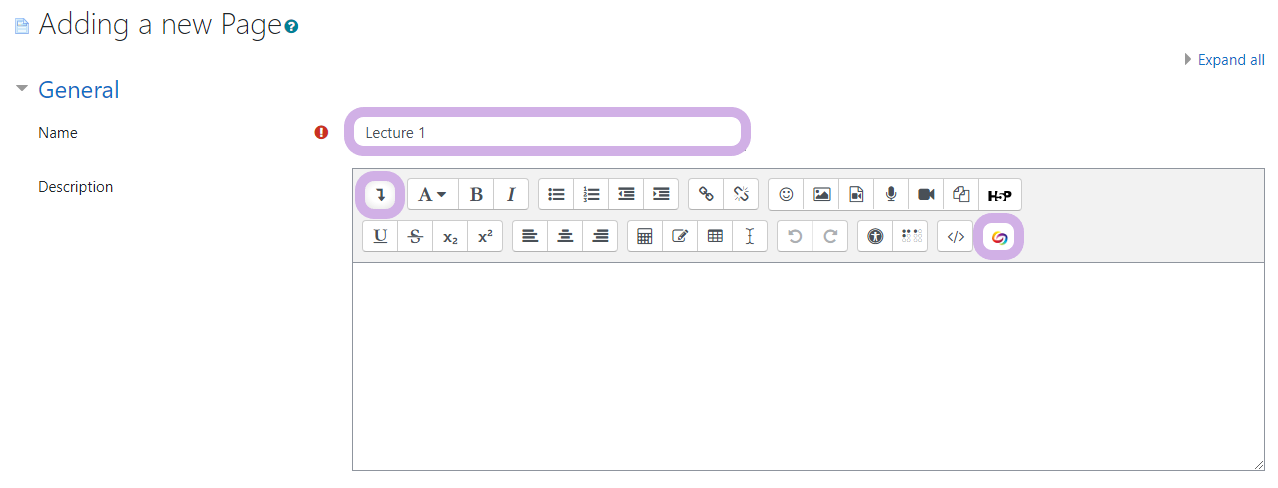Image resolution: width=1278 pixels, height=488 pixels.
Task: Open the paragraph styles dropdown
Action: (432, 194)
